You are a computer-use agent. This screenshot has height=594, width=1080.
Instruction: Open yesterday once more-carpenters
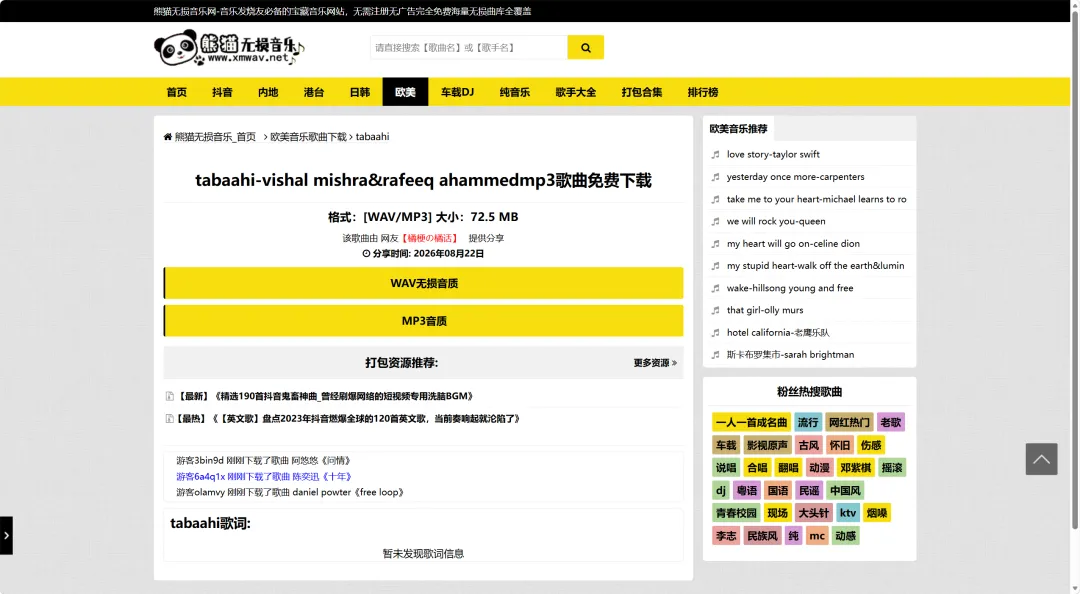pyautogui.click(x=795, y=176)
